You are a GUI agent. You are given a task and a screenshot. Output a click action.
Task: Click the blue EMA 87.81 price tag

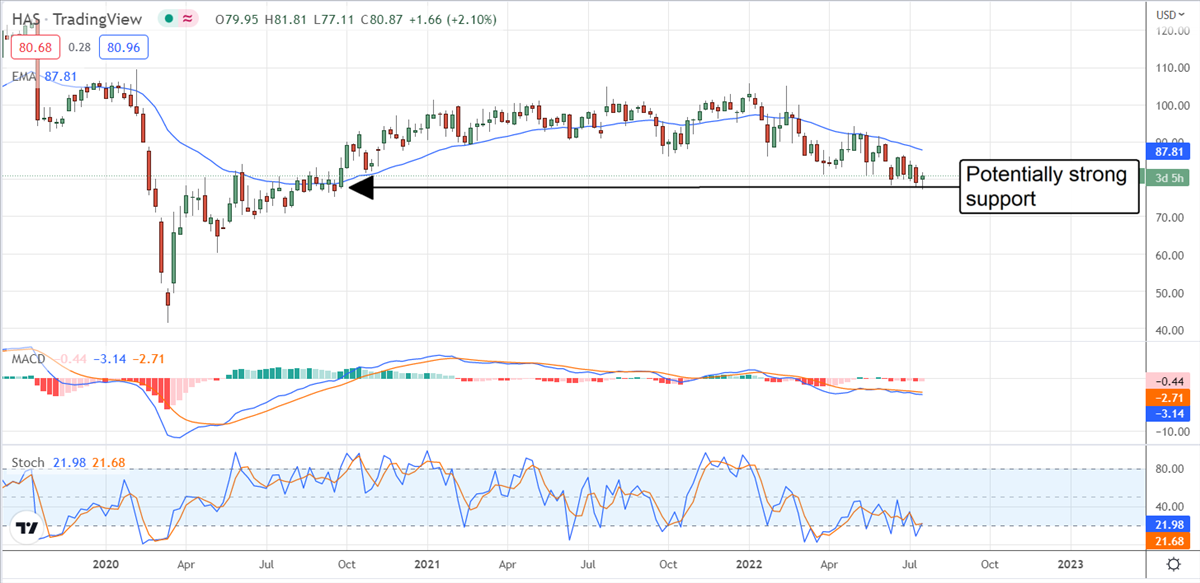point(1165,152)
